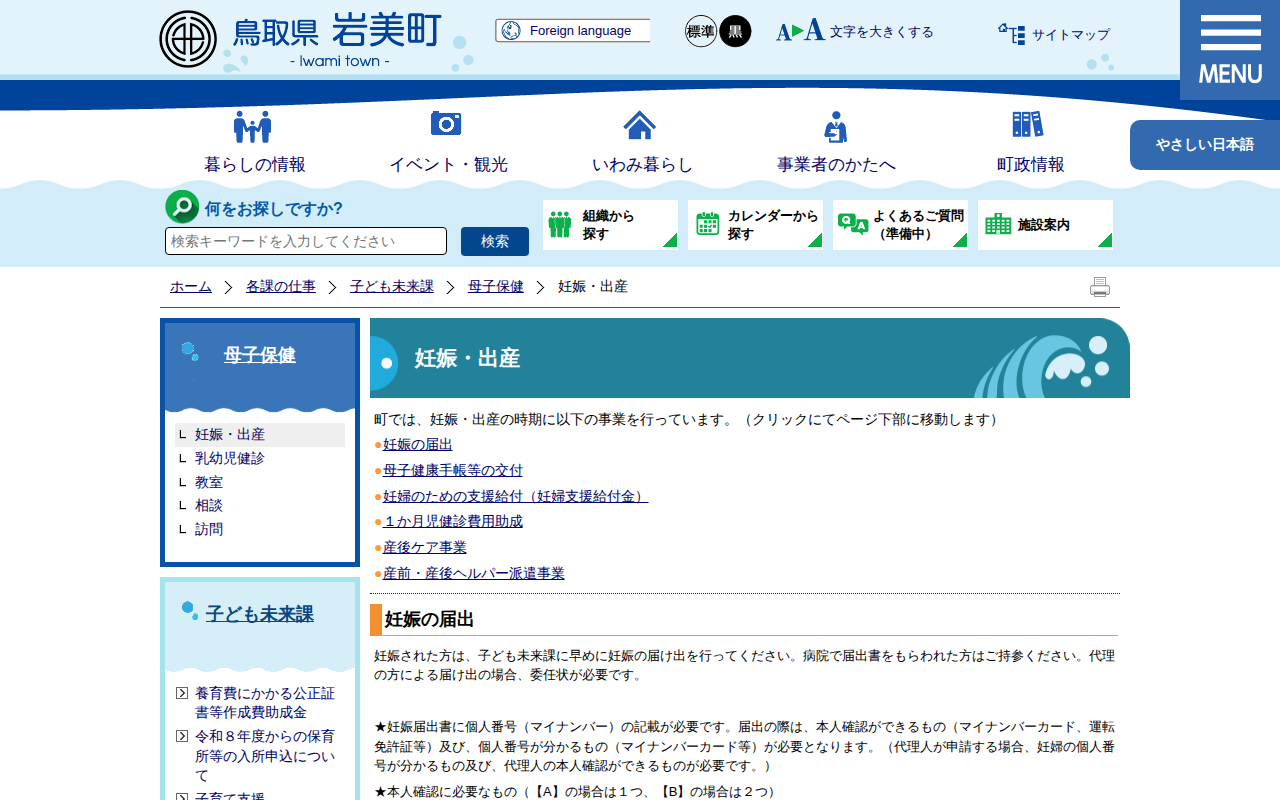Switch to the 黒 background mode
The height and width of the screenshot is (800, 1280).
[x=735, y=31]
